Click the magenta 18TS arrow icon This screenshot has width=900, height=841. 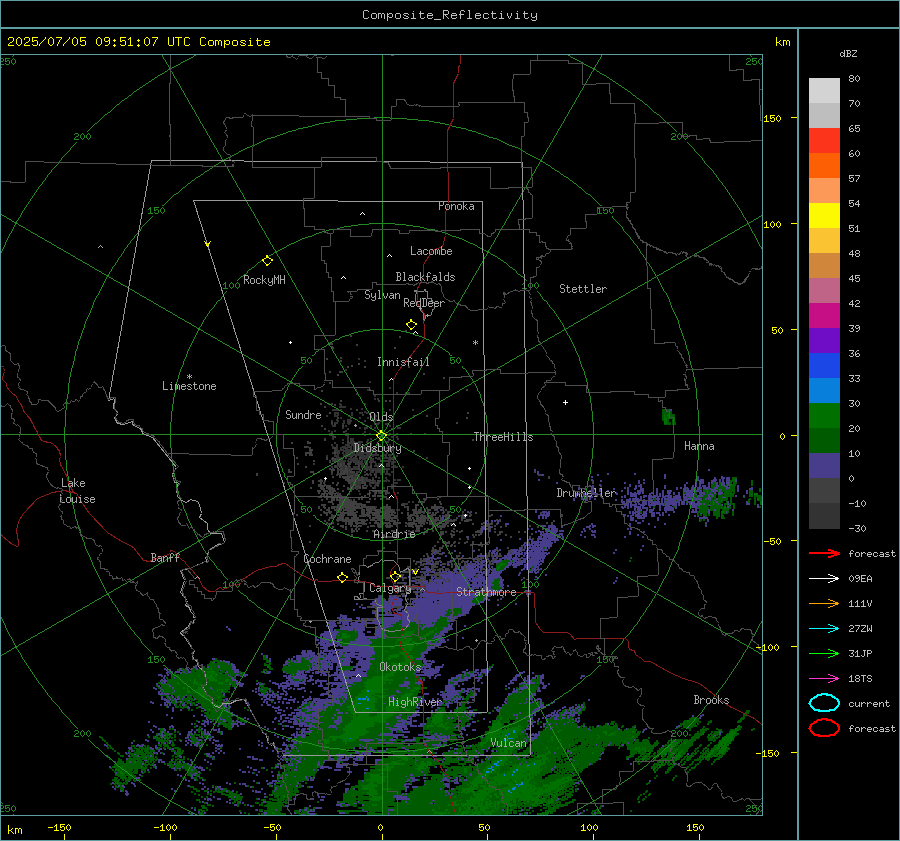(x=824, y=679)
